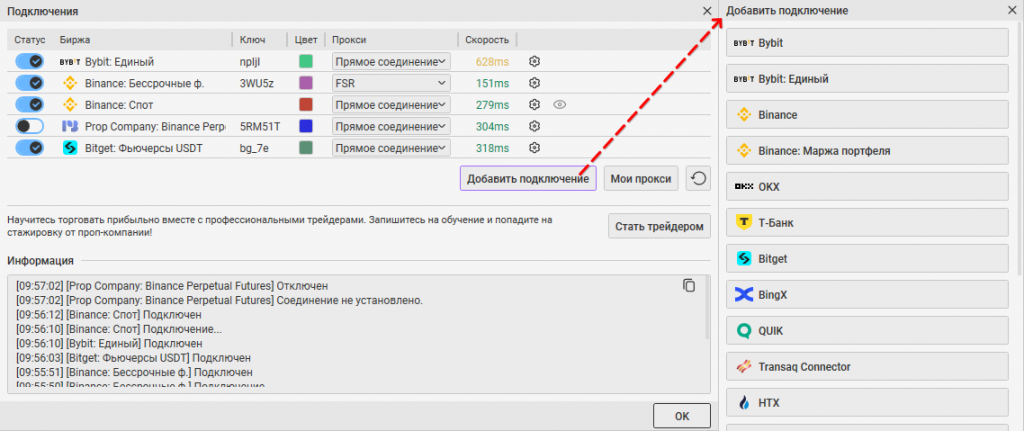Choose OKX in add connection list
1024x431 pixels.
coord(868,187)
